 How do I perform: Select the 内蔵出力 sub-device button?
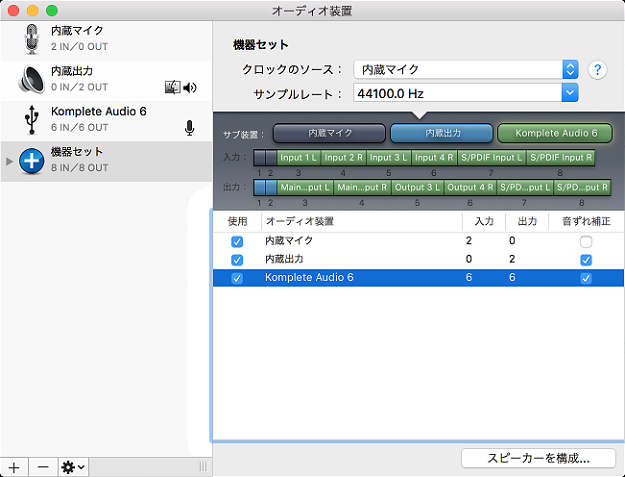click(x=442, y=133)
